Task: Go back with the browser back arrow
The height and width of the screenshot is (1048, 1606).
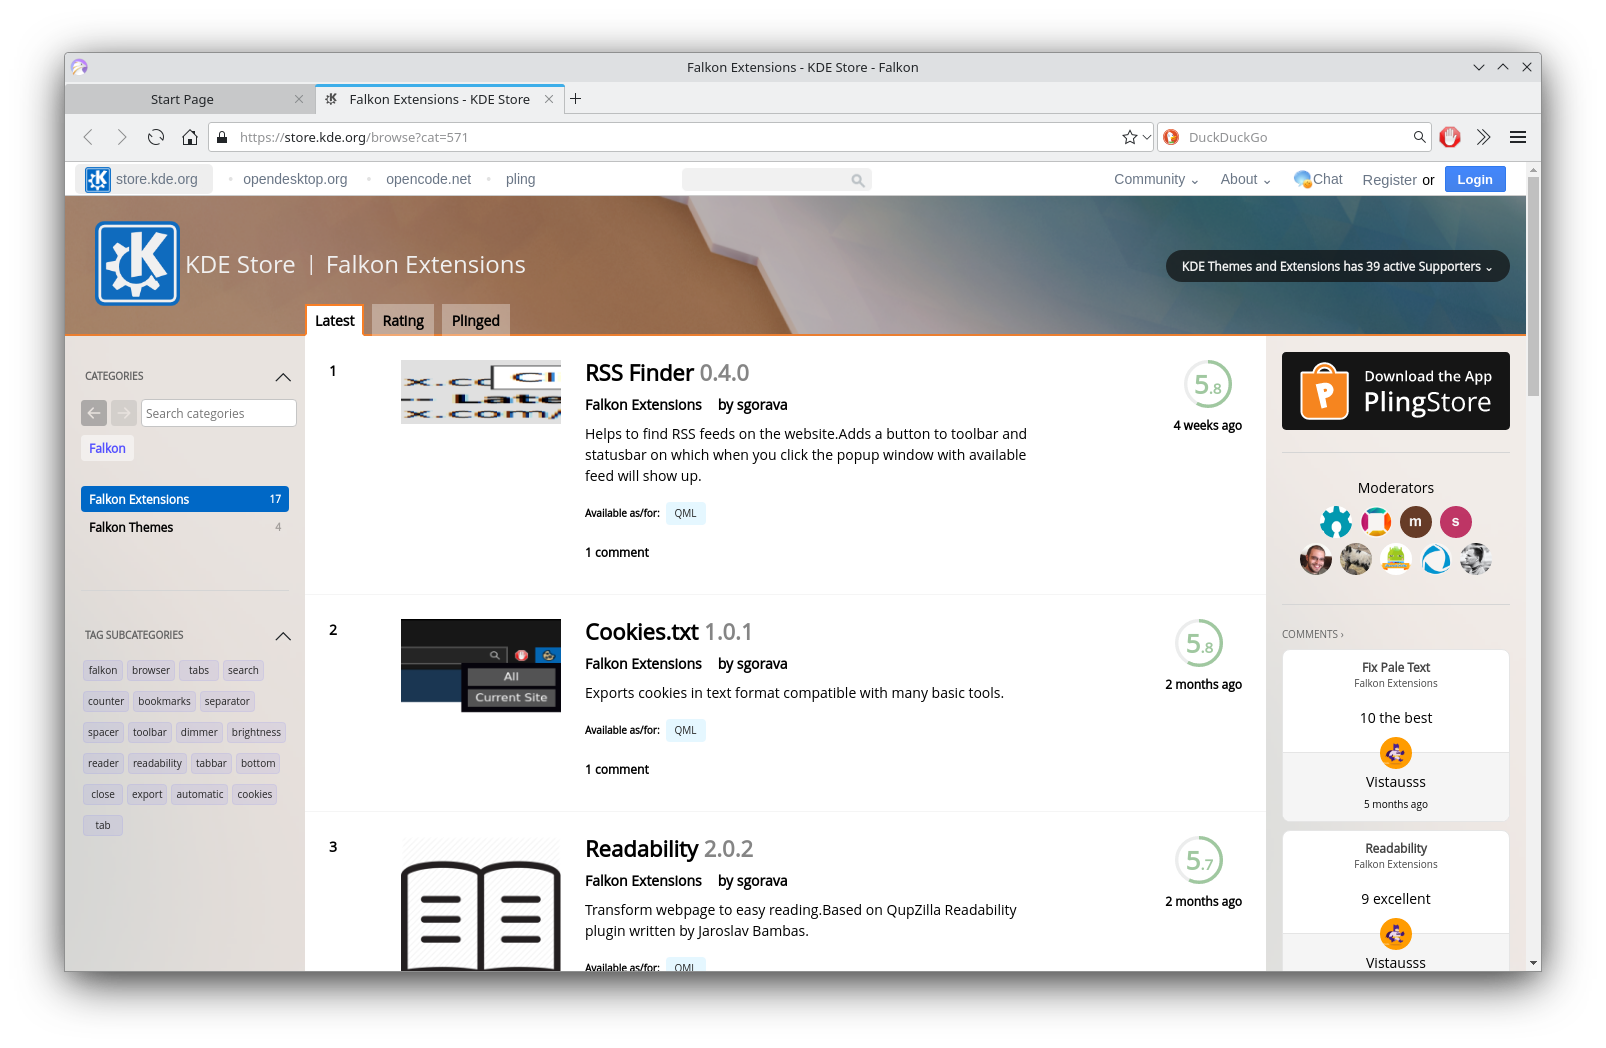Action: pos(88,137)
